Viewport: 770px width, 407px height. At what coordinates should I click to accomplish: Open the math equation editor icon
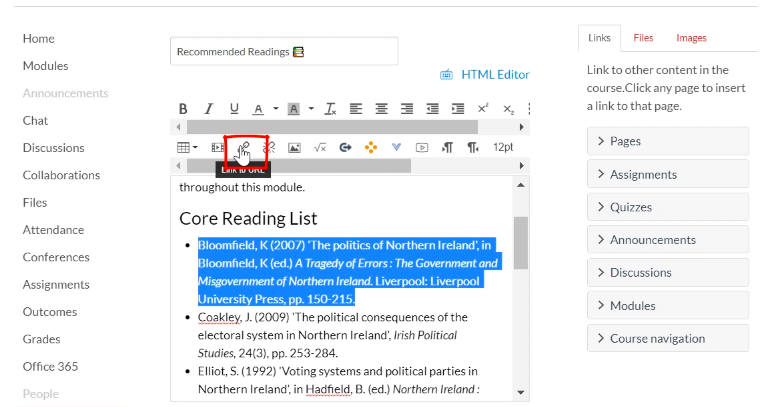coord(320,147)
